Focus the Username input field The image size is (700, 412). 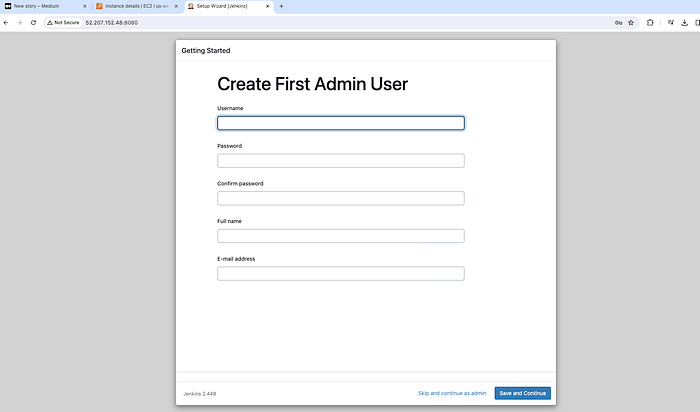coord(341,123)
